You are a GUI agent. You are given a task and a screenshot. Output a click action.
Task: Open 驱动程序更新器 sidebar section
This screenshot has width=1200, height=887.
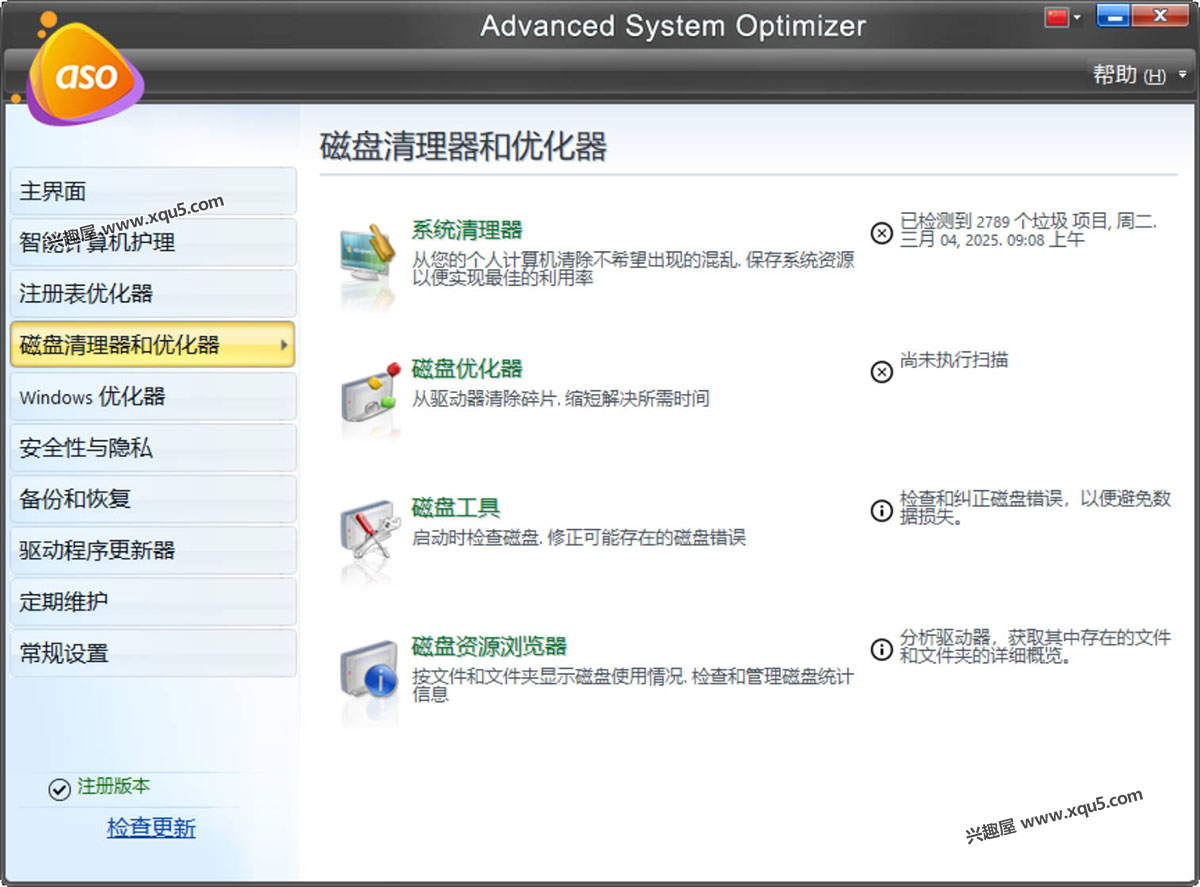tap(153, 550)
